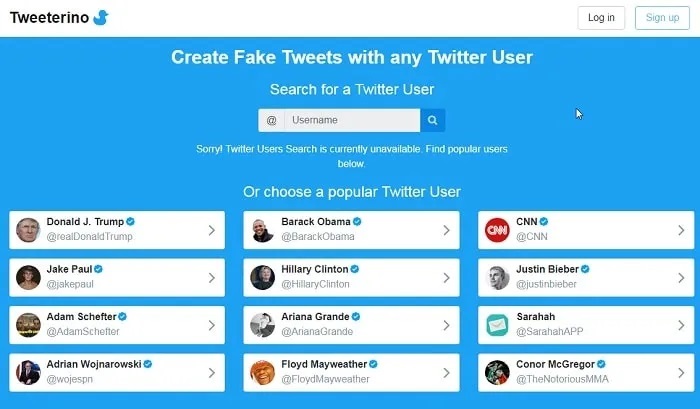Viewport: 700px width, 409px height.
Task: Click the Log in button
Action: 601,18
